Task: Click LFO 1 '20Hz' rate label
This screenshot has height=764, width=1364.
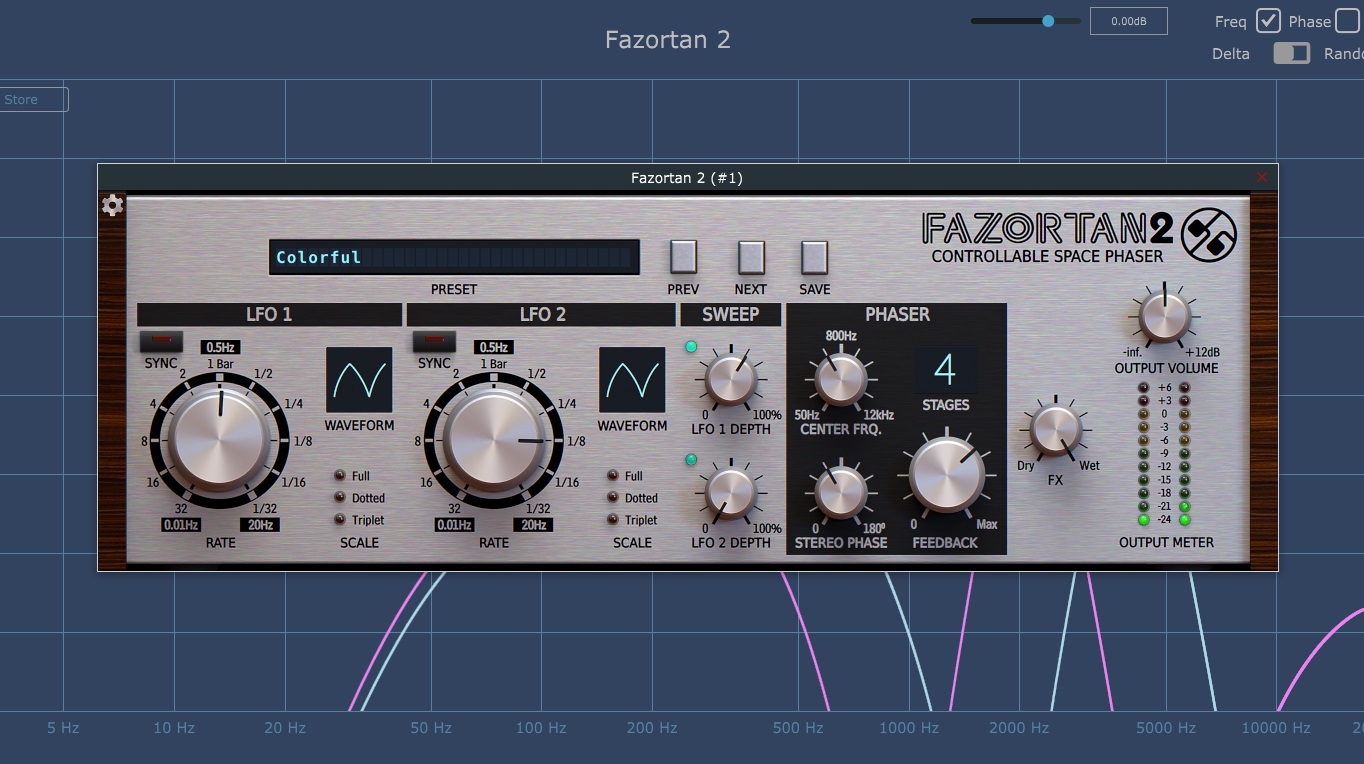Action: click(259, 525)
